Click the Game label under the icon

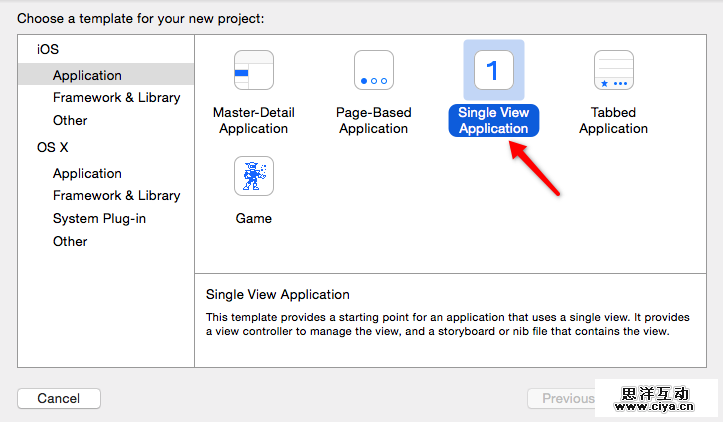coord(253,218)
